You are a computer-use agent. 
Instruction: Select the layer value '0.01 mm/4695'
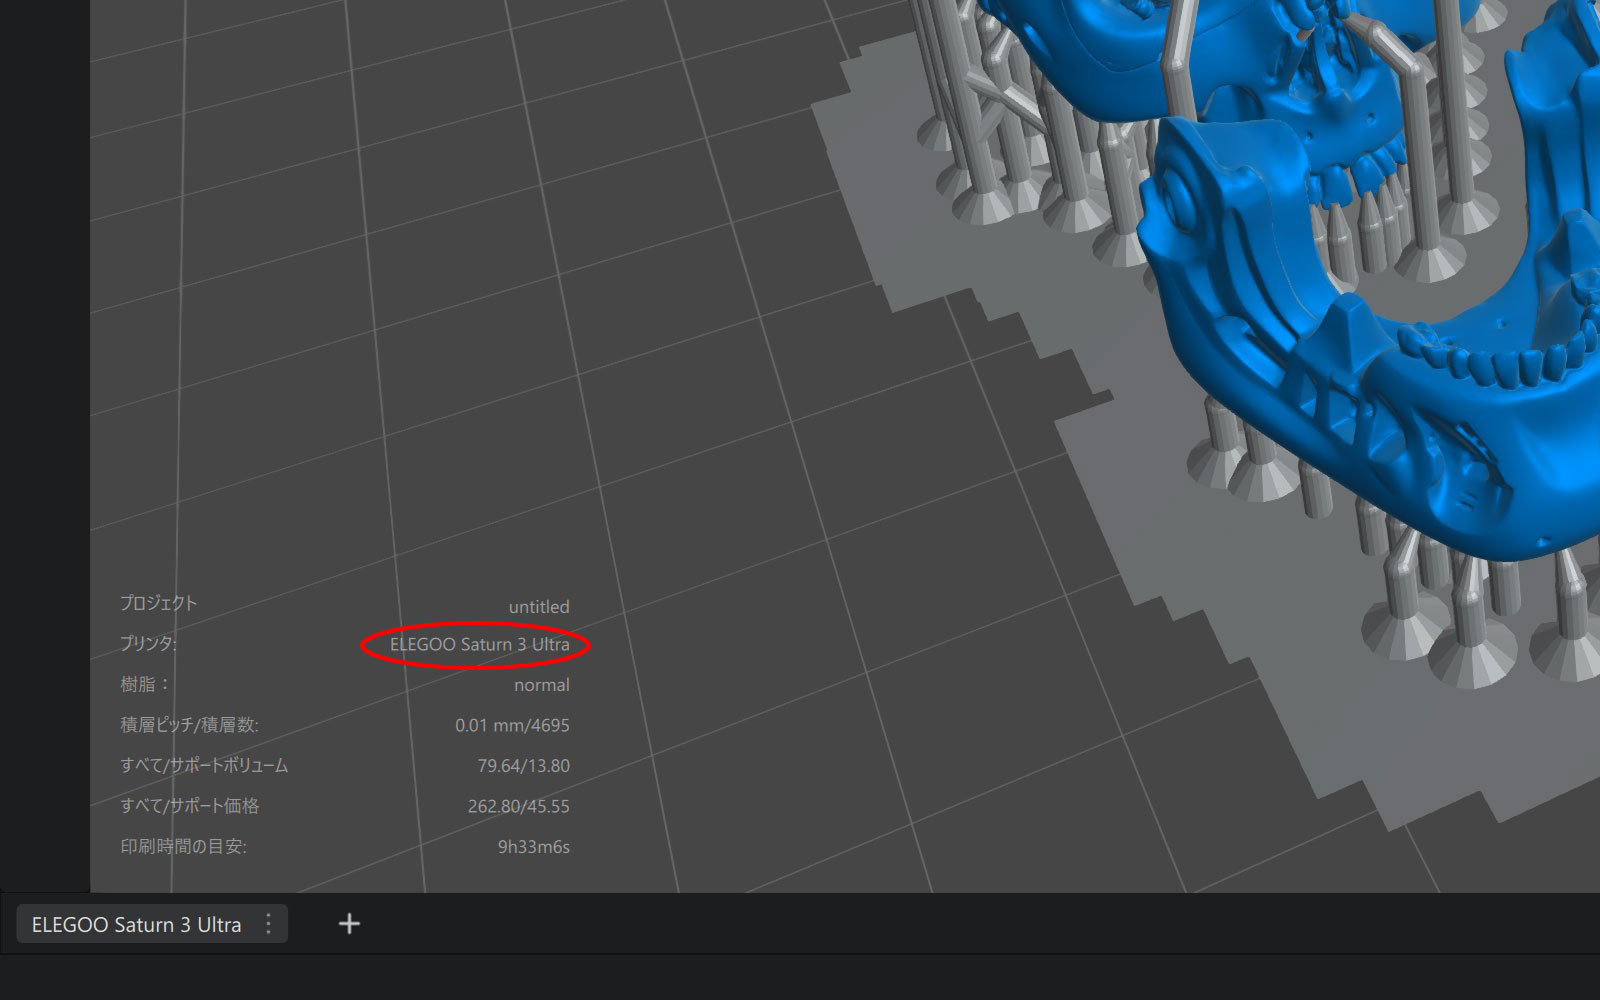(x=512, y=726)
